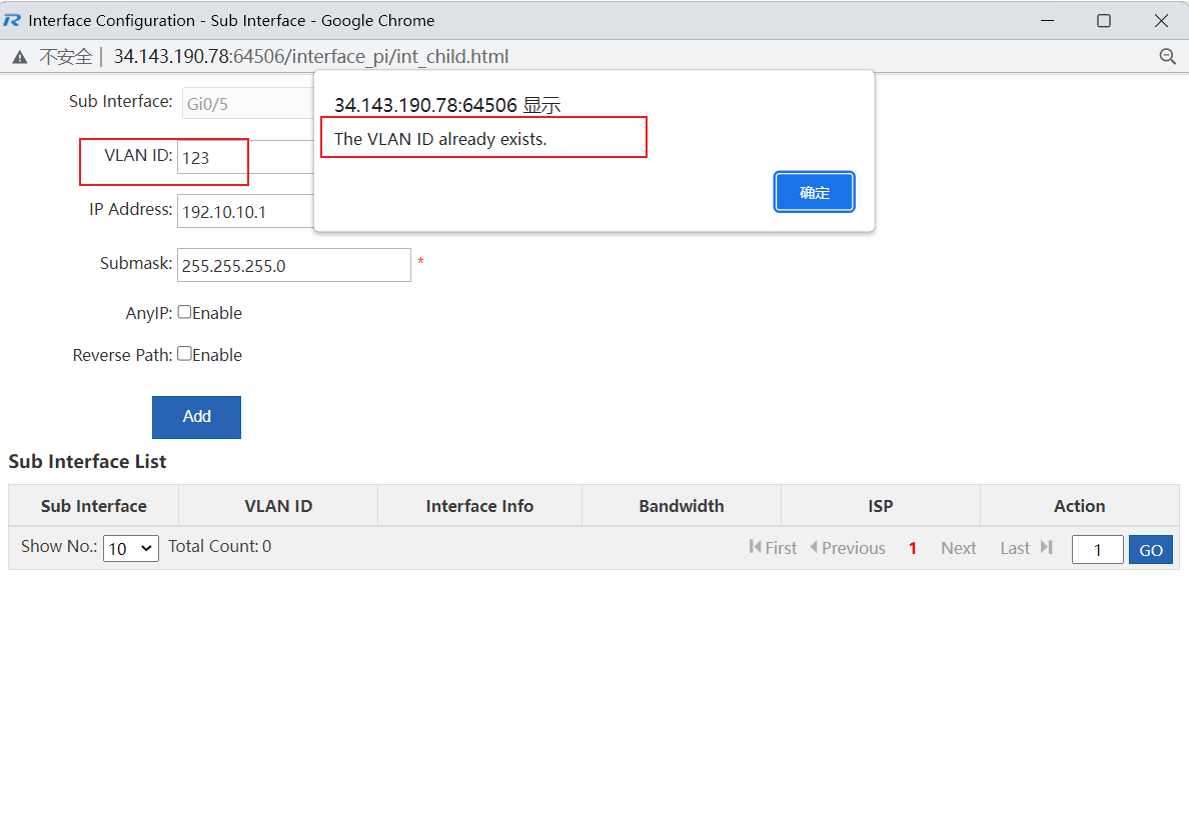
Task: Open the Show No. dropdown
Action: pos(131,548)
